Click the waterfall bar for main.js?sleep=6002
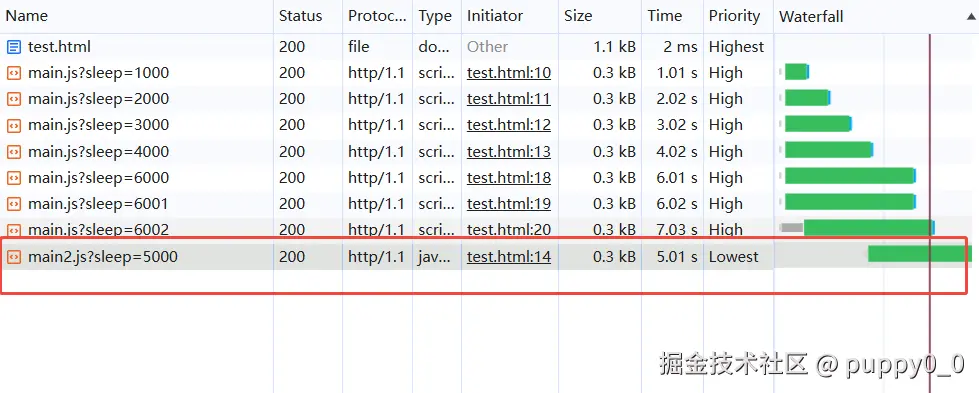 point(868,227)
